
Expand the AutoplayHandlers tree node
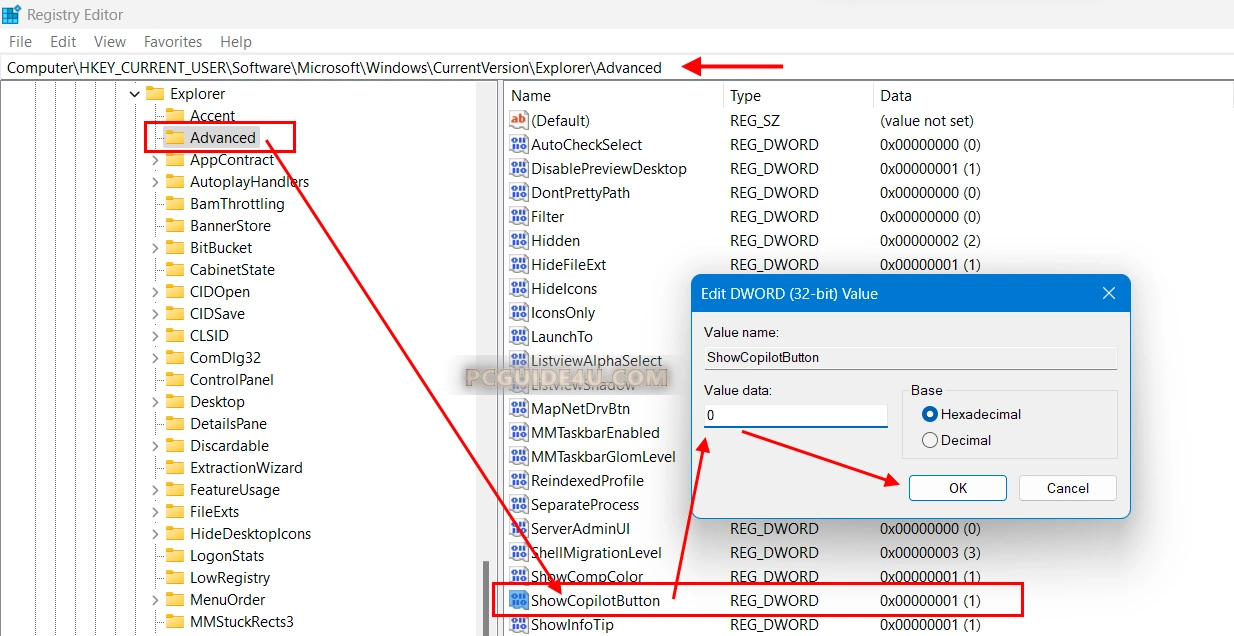pyautogui.click(x=155, y=182)
